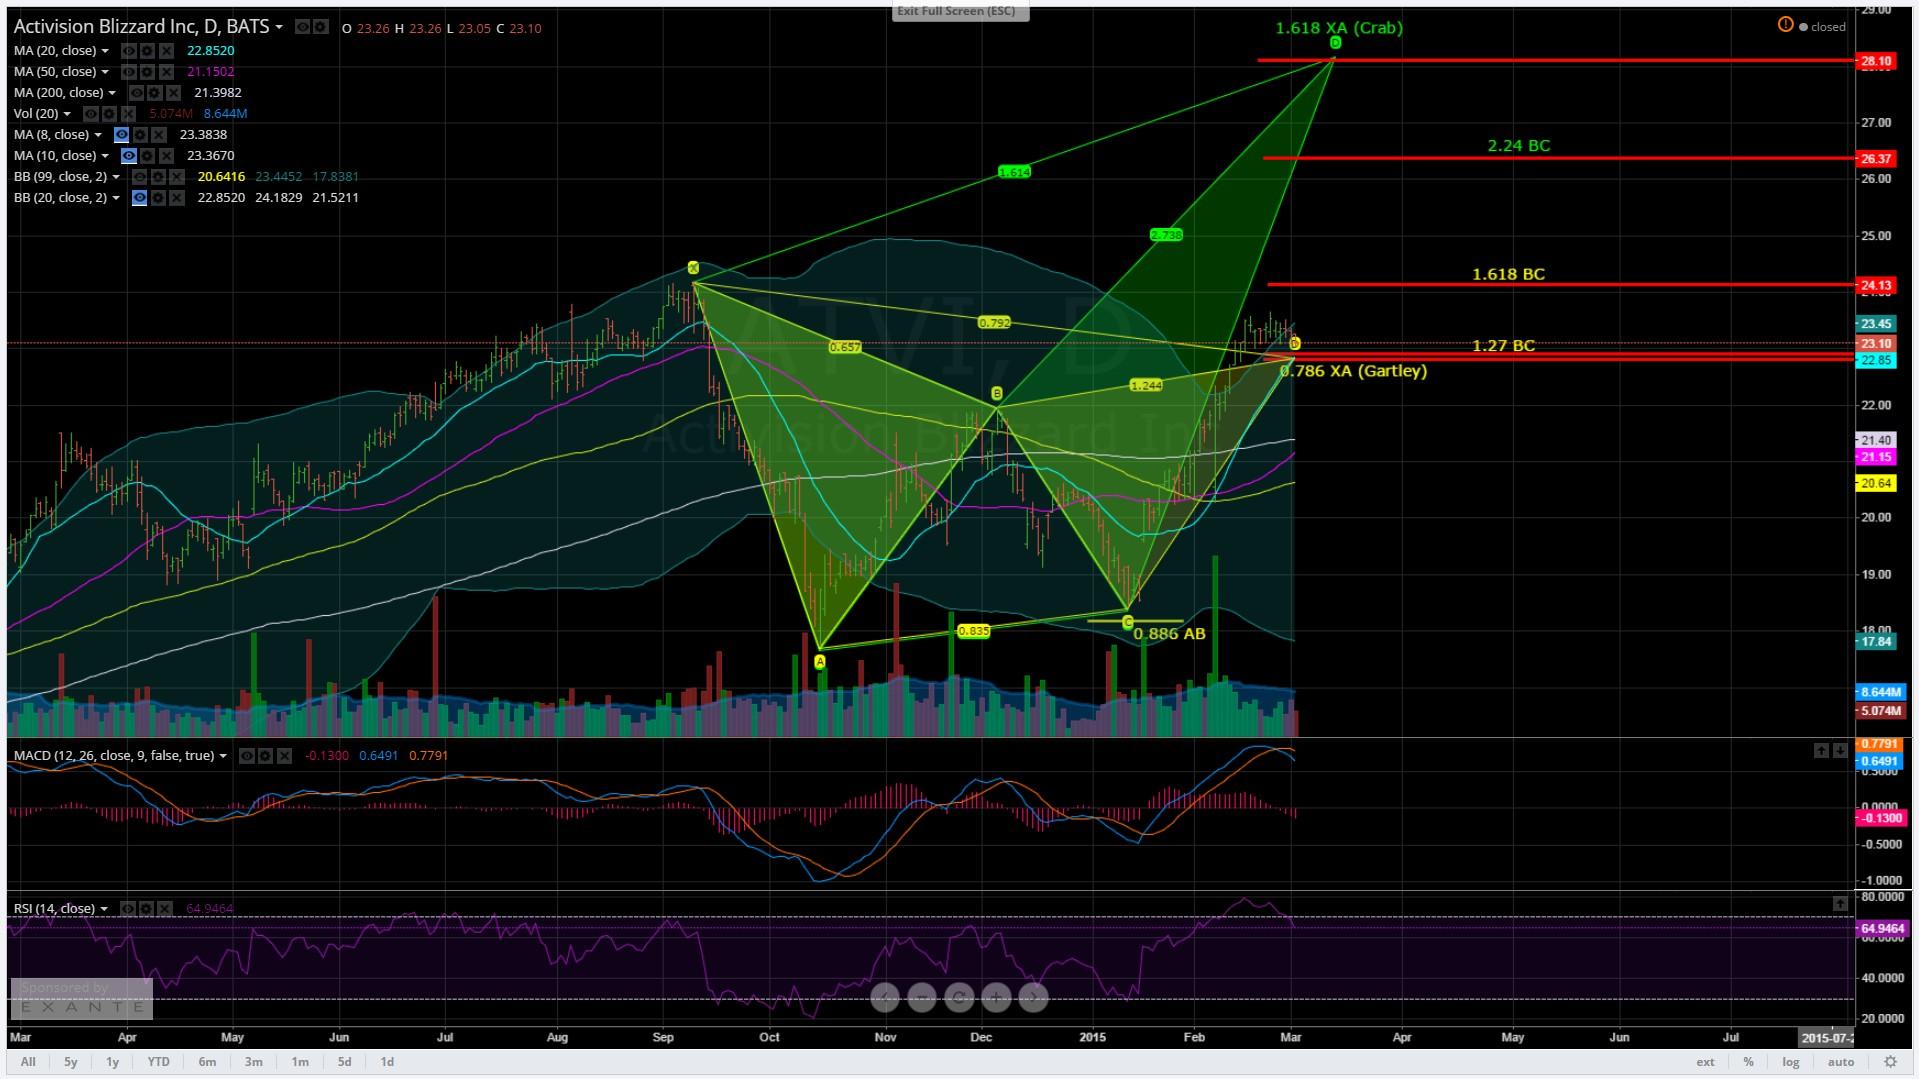Select the 1d time range

click(387, 1062)
